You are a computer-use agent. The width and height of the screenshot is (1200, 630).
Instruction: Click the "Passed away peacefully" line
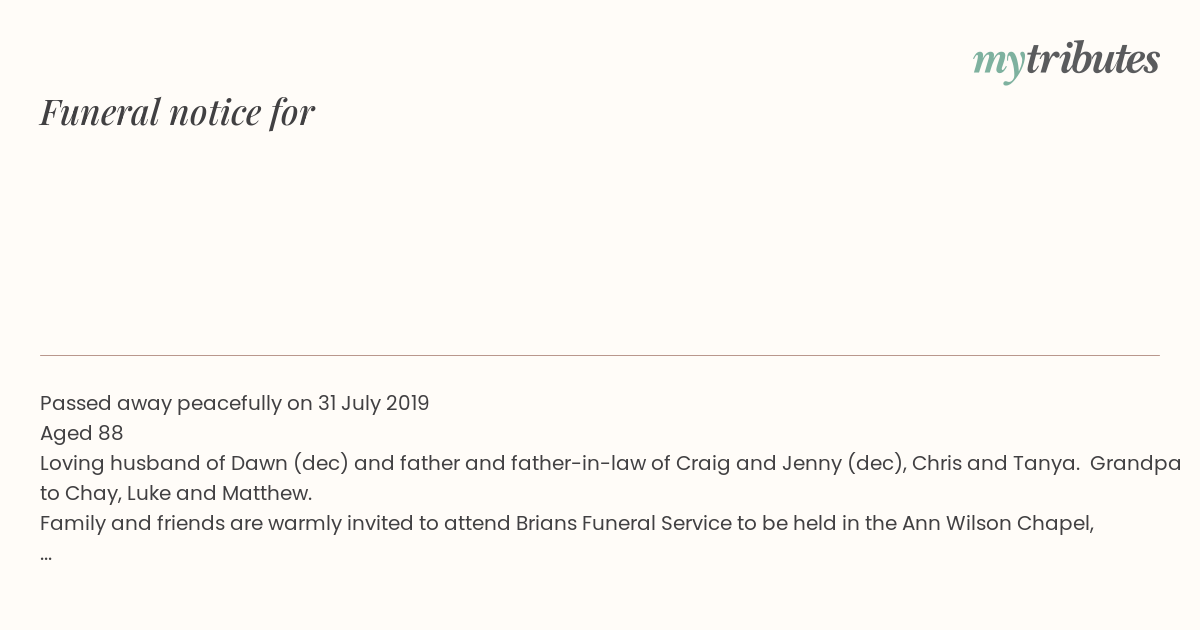pyautogui.click(x=235, y=404)
